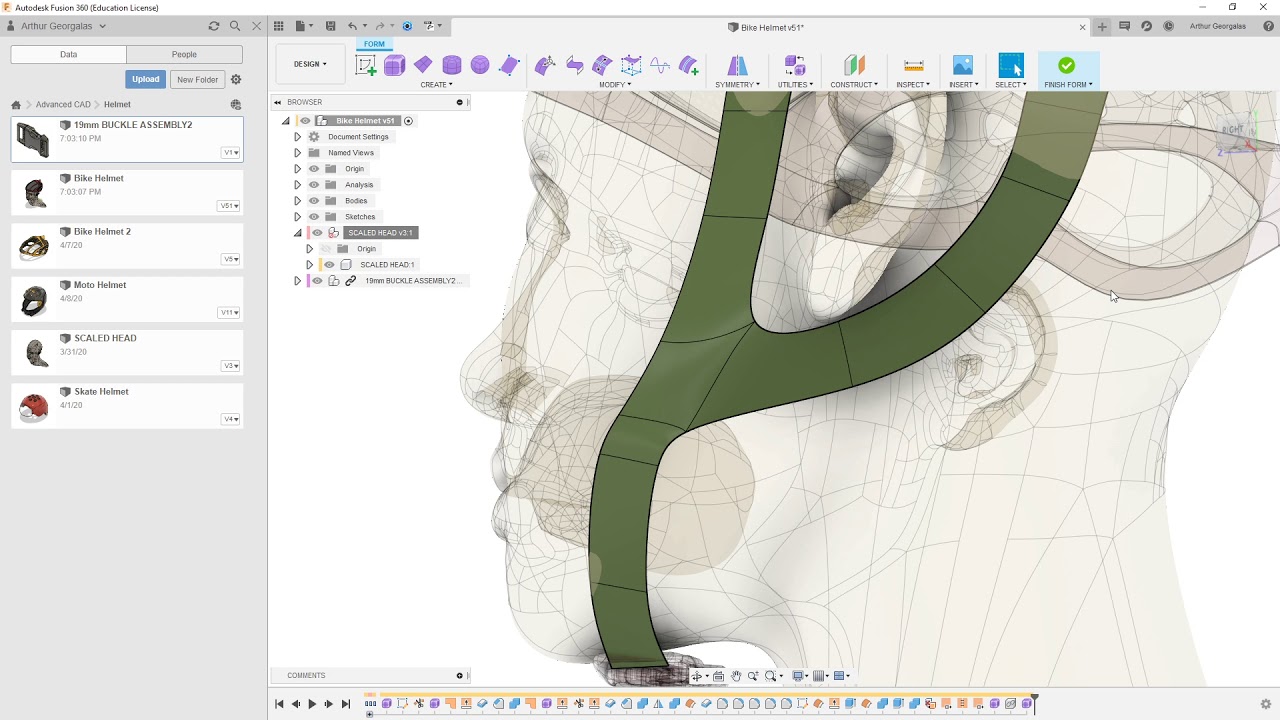Select the Construct plane tool icon
The width and height of the screenshot is (1280, 720).
point(854,66)
